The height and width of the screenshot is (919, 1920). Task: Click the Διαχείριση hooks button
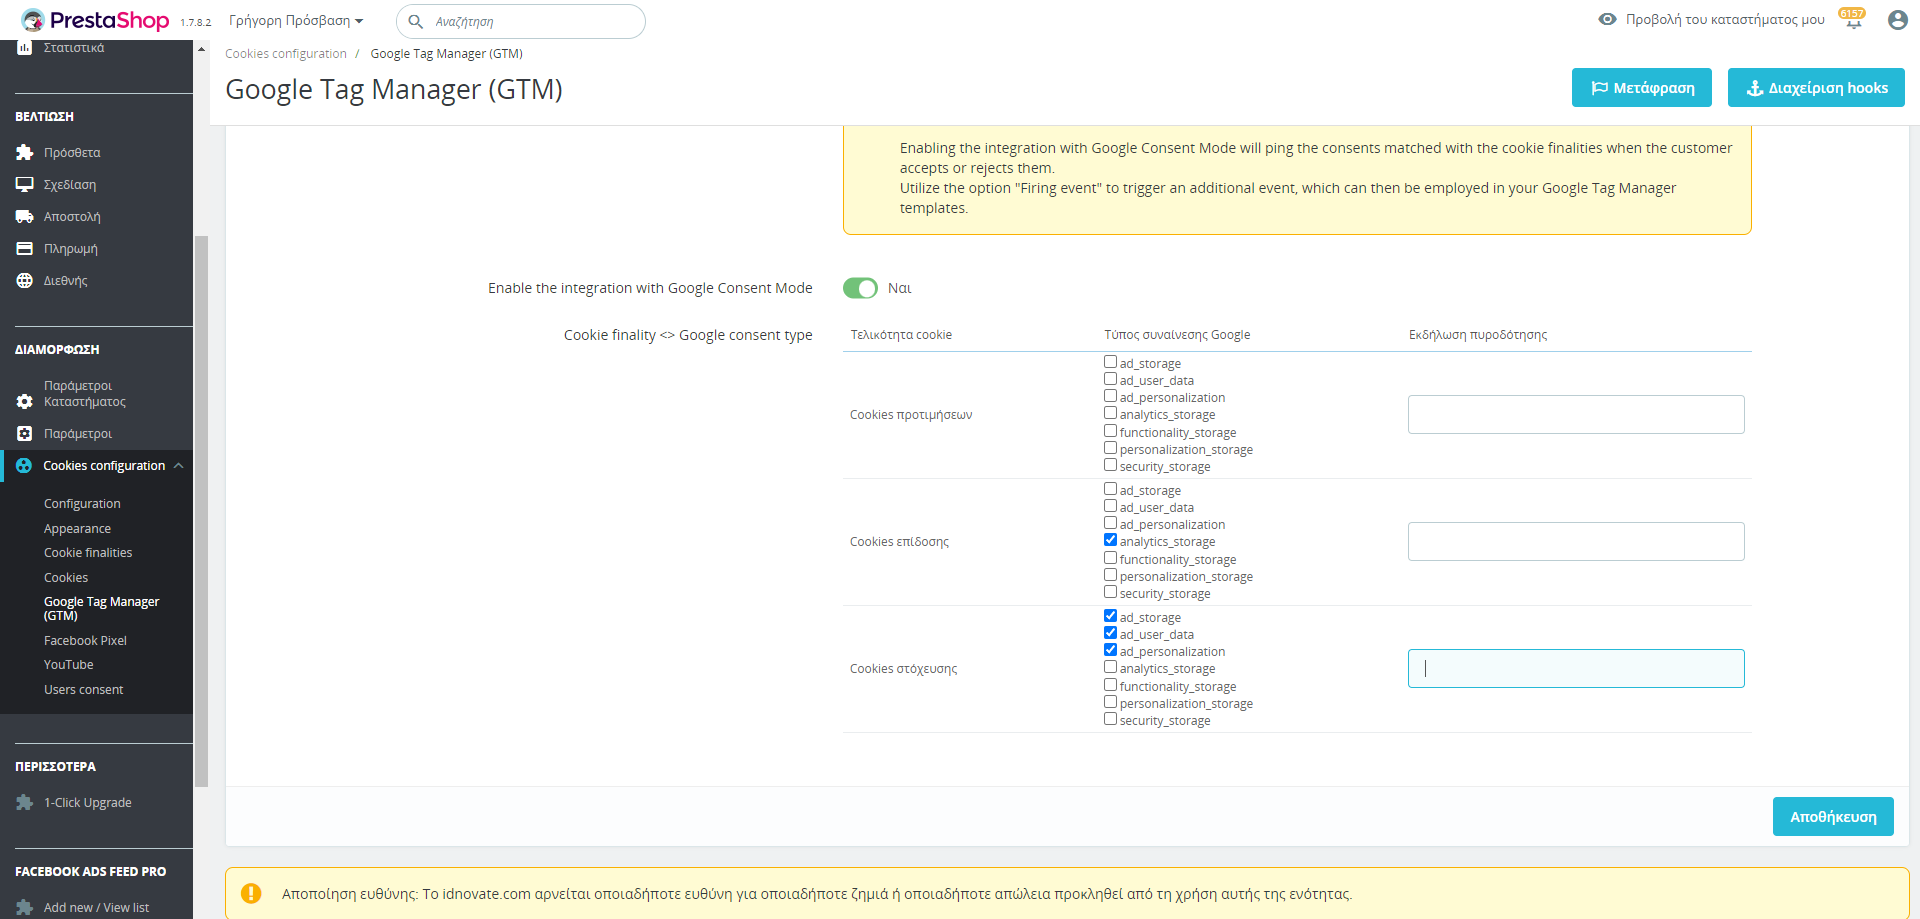tap(1816, 88)
